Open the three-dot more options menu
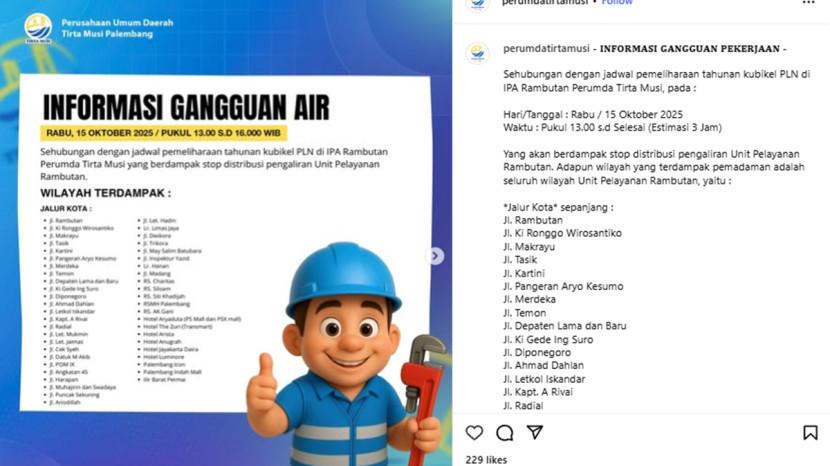Viewport: 830px width, 466px height. click(808, 3)
